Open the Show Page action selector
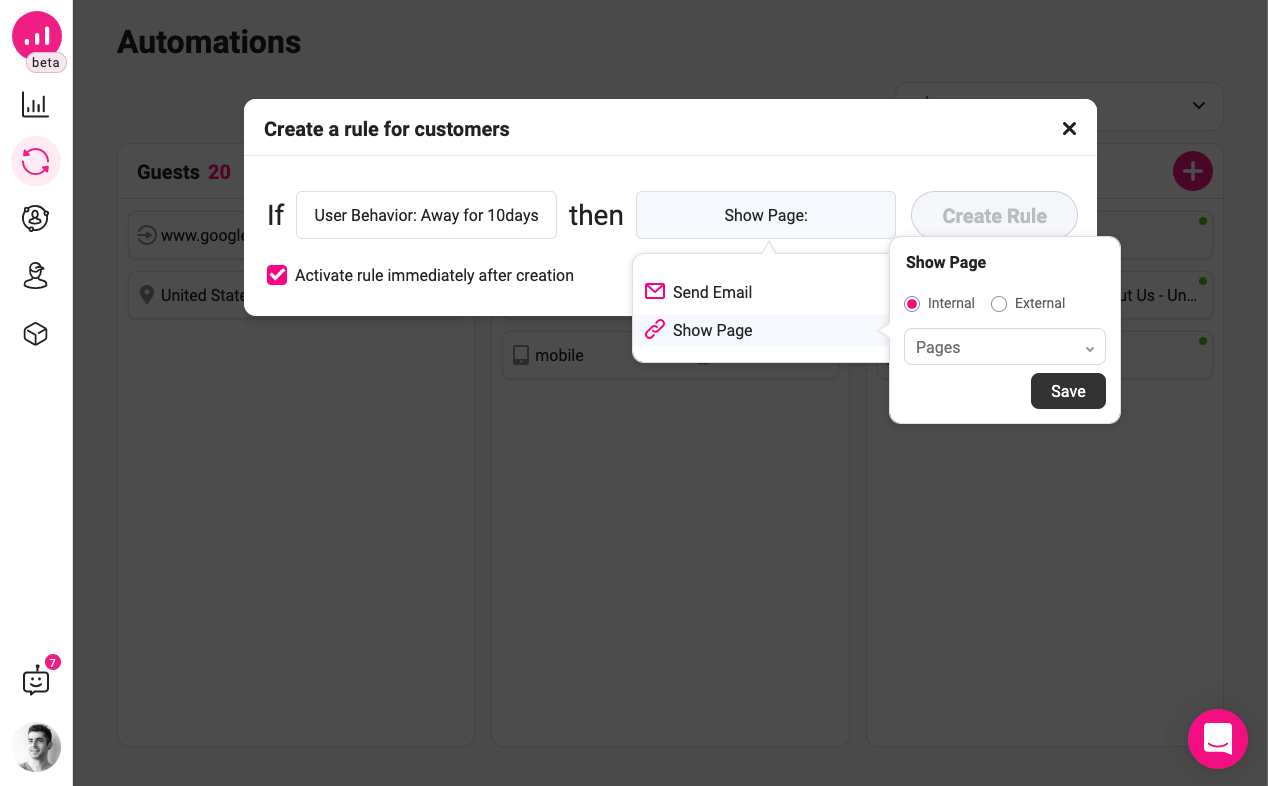1268x786 pixels. pyautogui.click(x=765, y=215)
